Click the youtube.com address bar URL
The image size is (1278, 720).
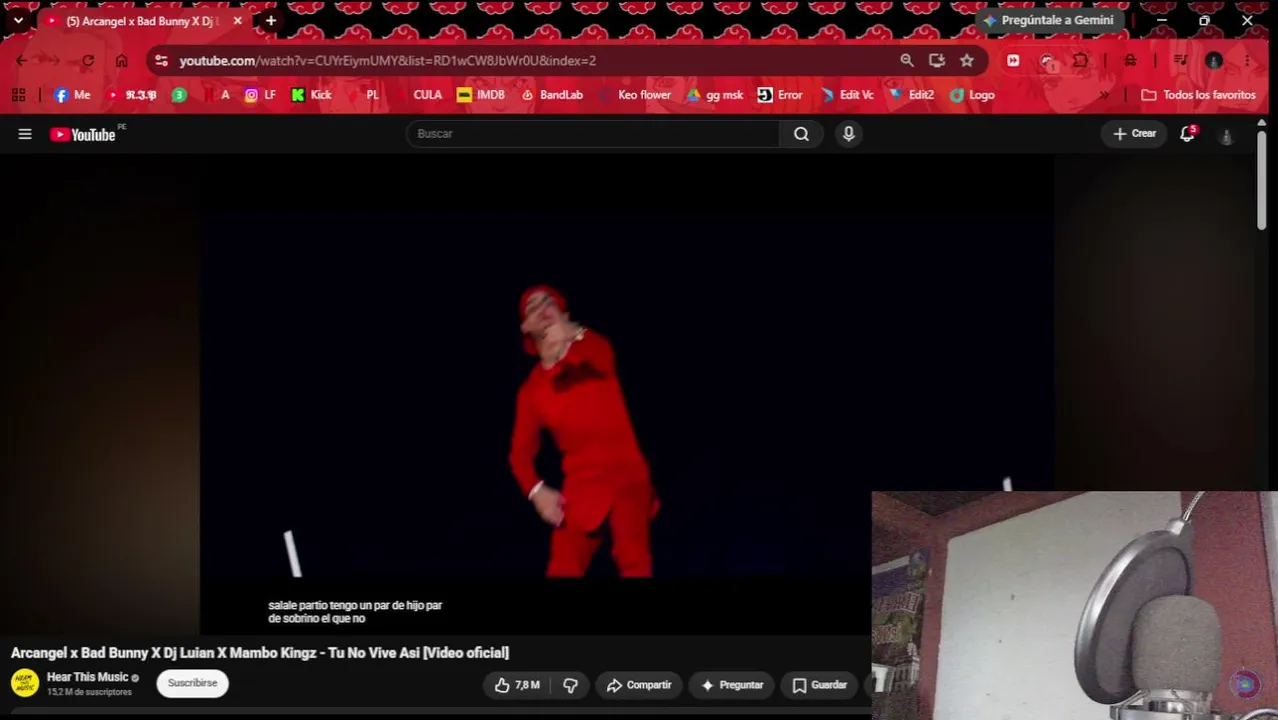[387, 61]
